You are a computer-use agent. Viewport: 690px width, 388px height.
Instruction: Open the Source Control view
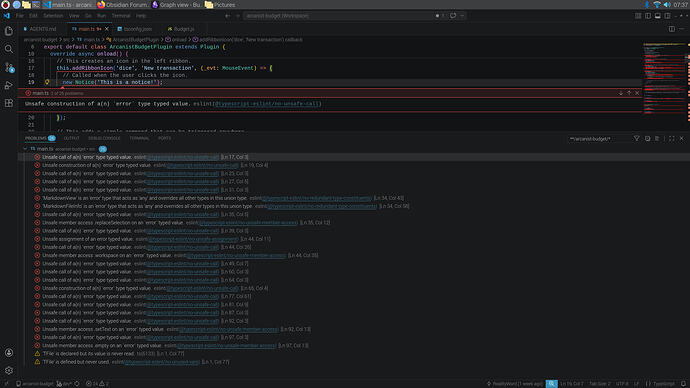[x=8, y=67]
